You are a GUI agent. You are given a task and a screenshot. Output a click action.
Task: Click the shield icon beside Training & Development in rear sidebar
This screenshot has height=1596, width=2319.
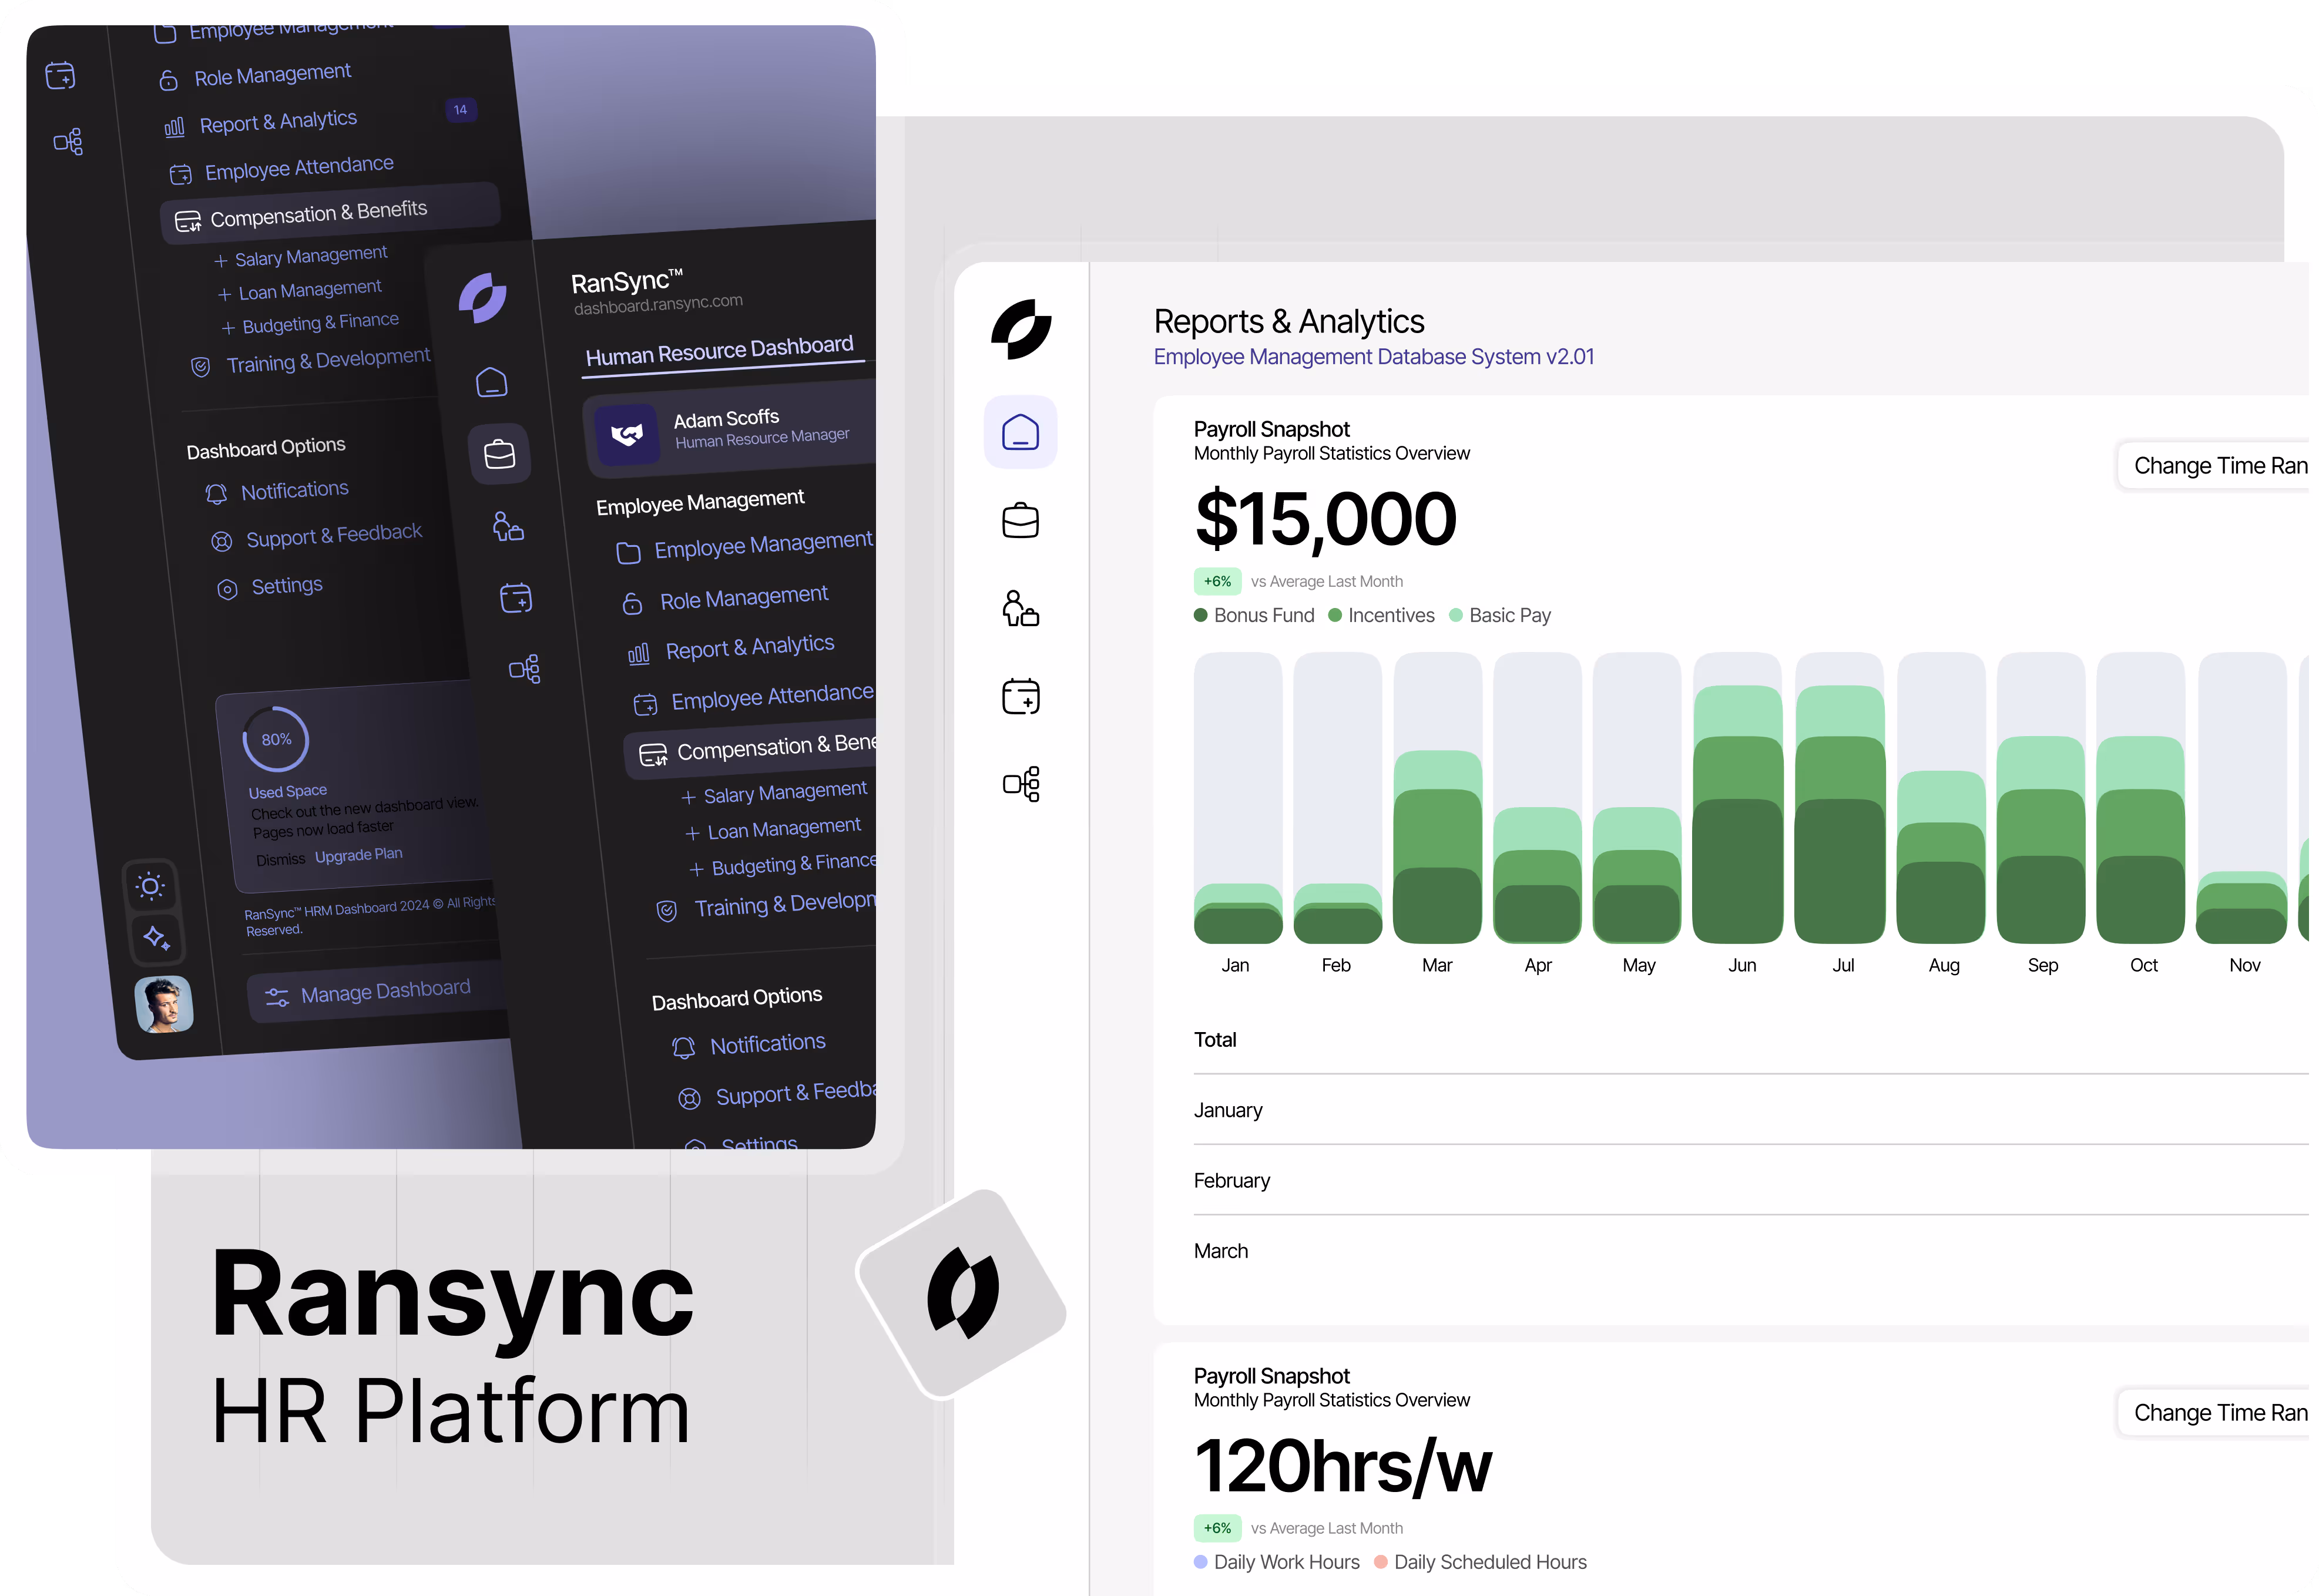tap(200, 367)
